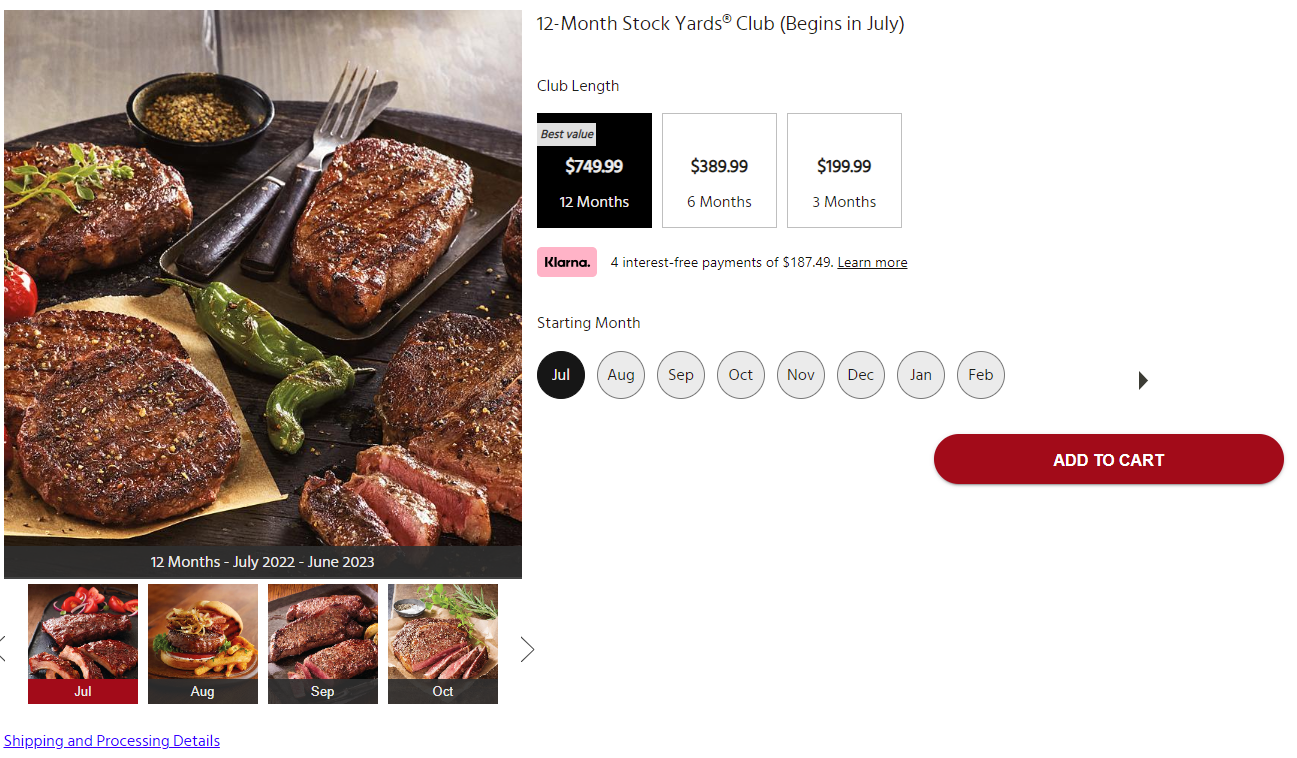Image resolution: width=1297 pixels, height=758 pixels.
Task: Advance thumbnail carousel with right chevron
Action: coord(527,649)
